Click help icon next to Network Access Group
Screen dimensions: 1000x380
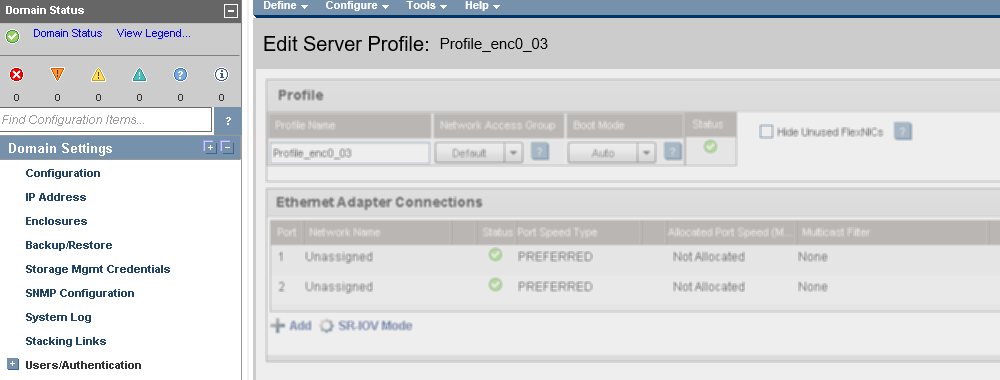pyautogui.click(x=540, y=152)
